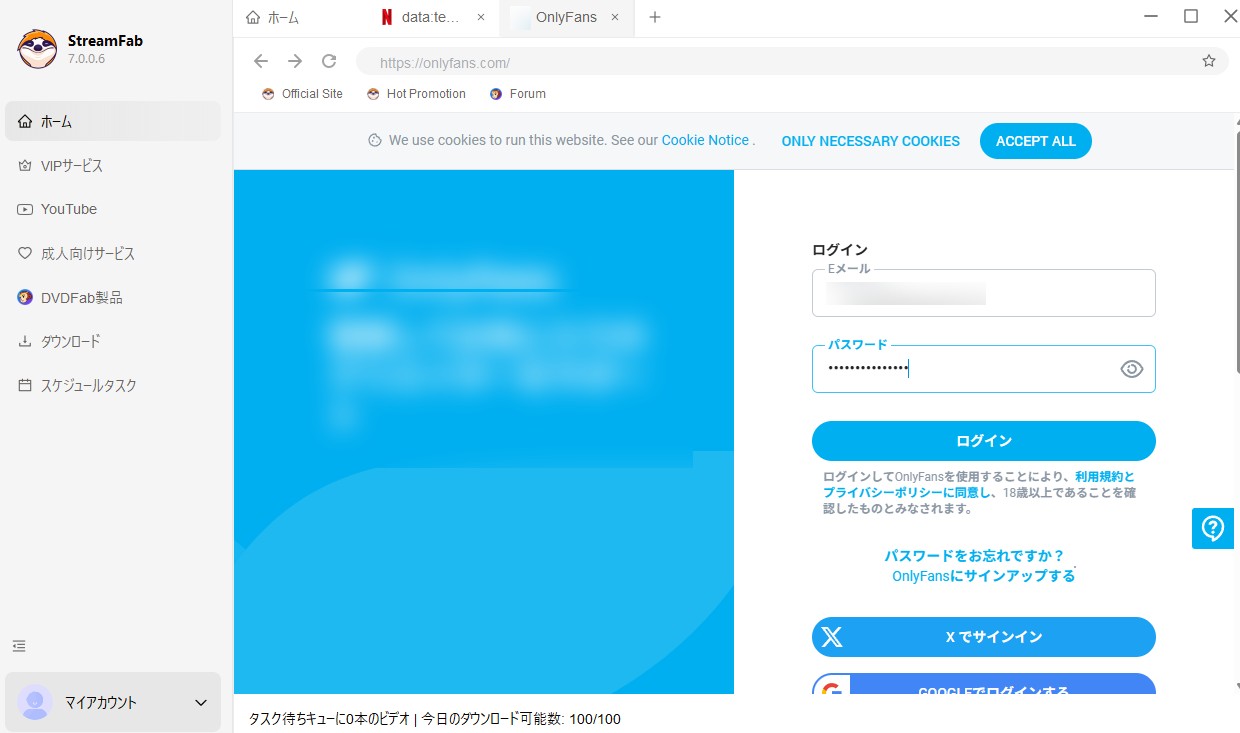1240x733 pixels.
Task: Toggle the bookmark star in the address bar
Action: [x=1208, y=61]
